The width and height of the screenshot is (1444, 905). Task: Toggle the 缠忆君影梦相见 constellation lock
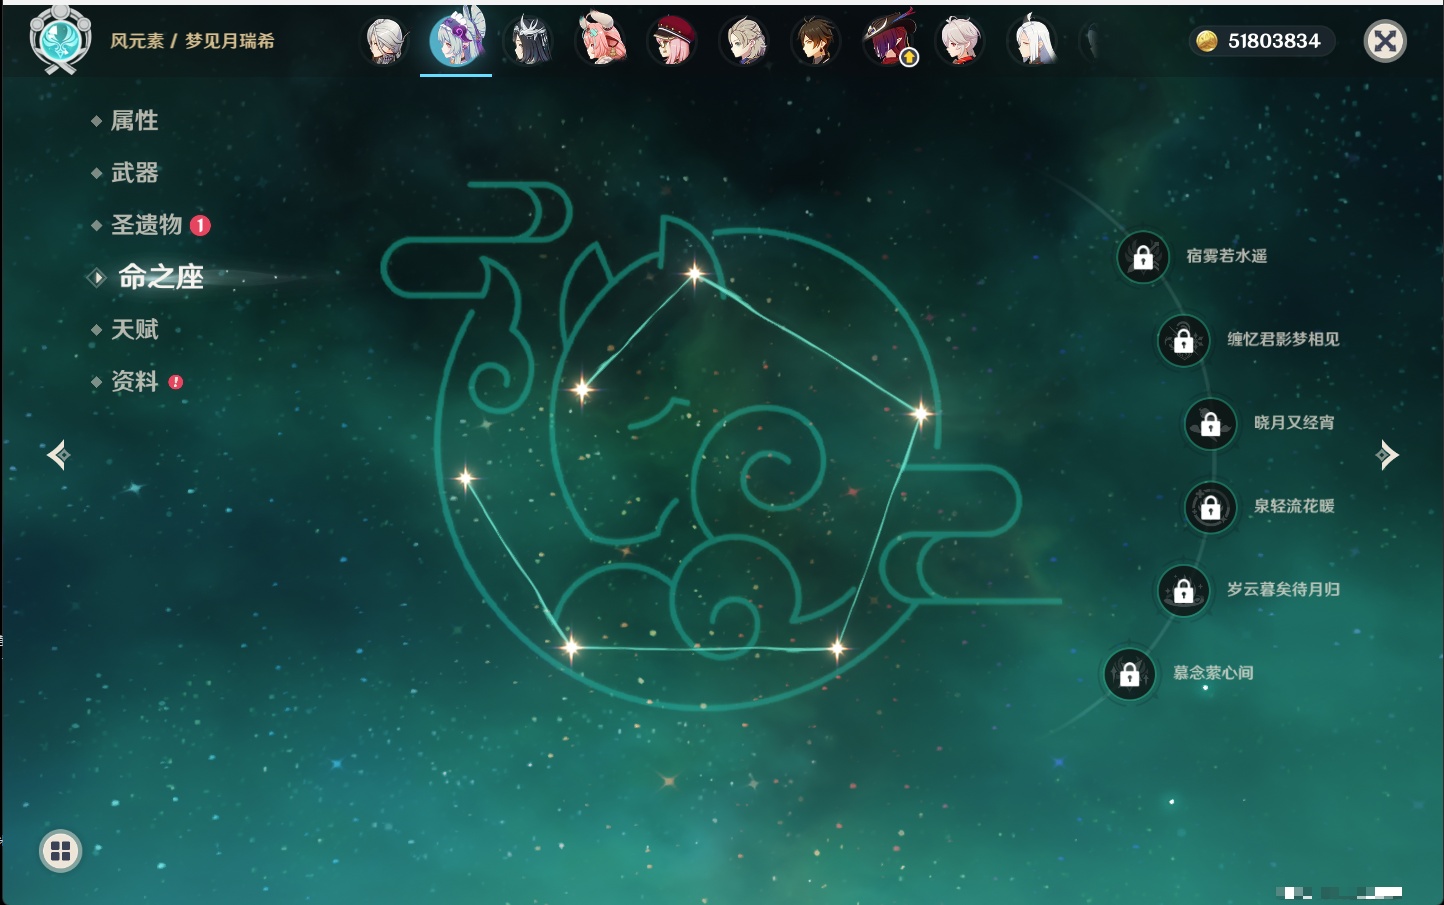1183,340
